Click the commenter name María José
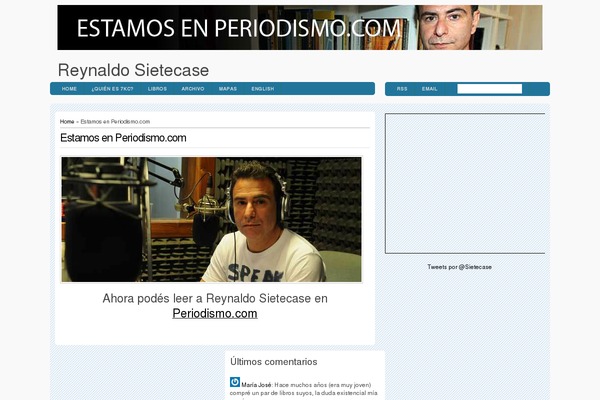The height and width of the screenshot is (400, 600). (x=256, y=385)
